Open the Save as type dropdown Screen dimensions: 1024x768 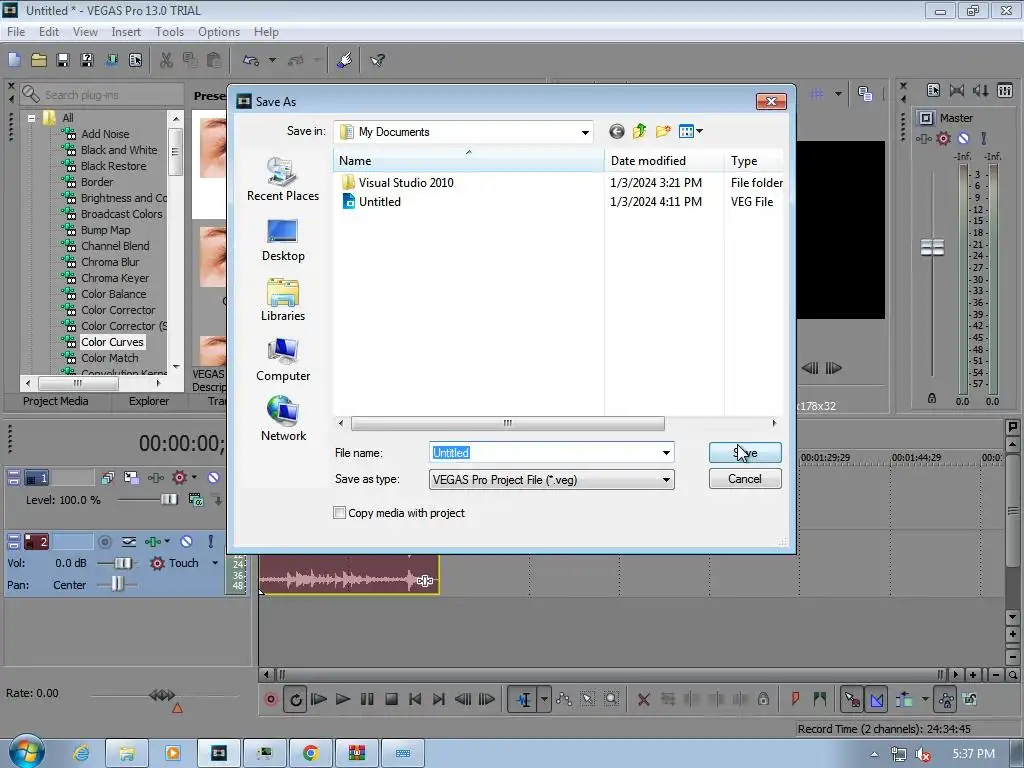pos(666,480)
